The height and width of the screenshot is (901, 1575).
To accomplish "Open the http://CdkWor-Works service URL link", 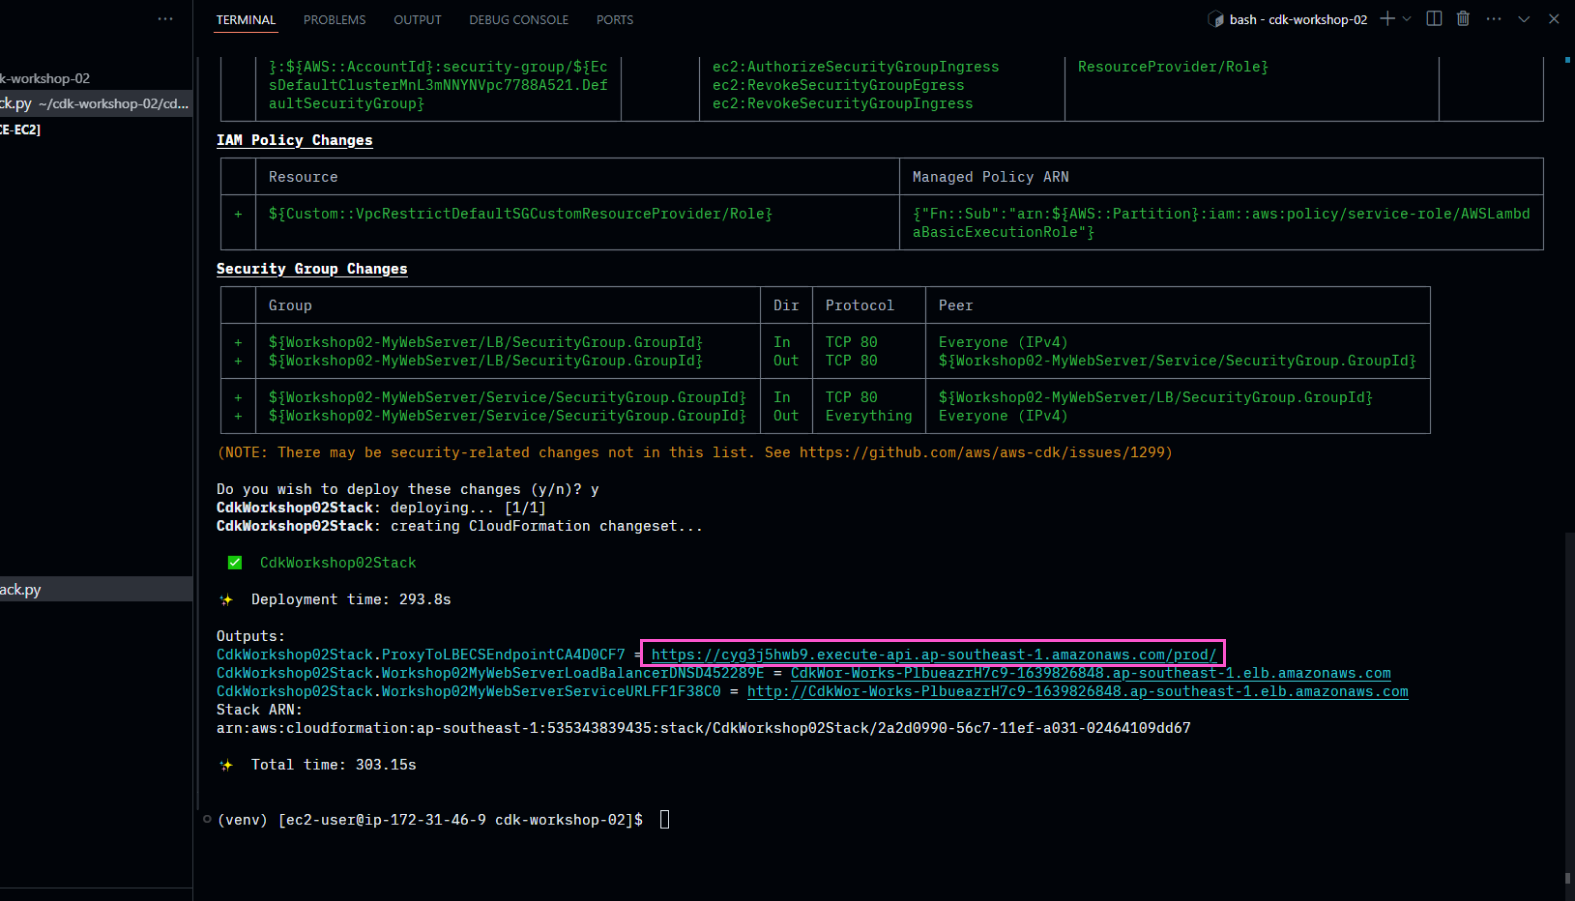I will 1077,692.
